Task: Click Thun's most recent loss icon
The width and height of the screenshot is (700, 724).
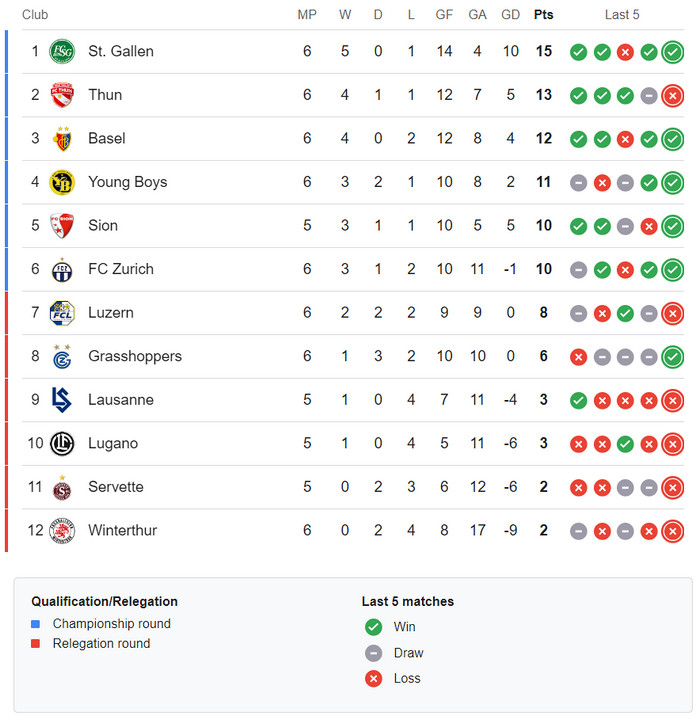Action: [672, 96]
